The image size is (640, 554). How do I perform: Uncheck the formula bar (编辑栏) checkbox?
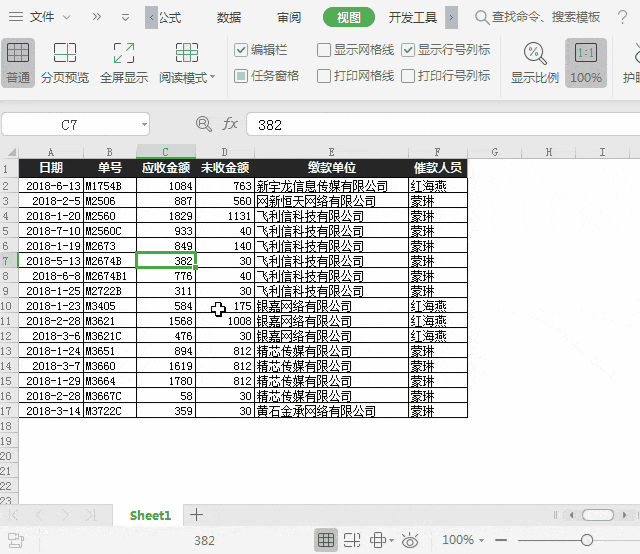click(x=241, y=50)
